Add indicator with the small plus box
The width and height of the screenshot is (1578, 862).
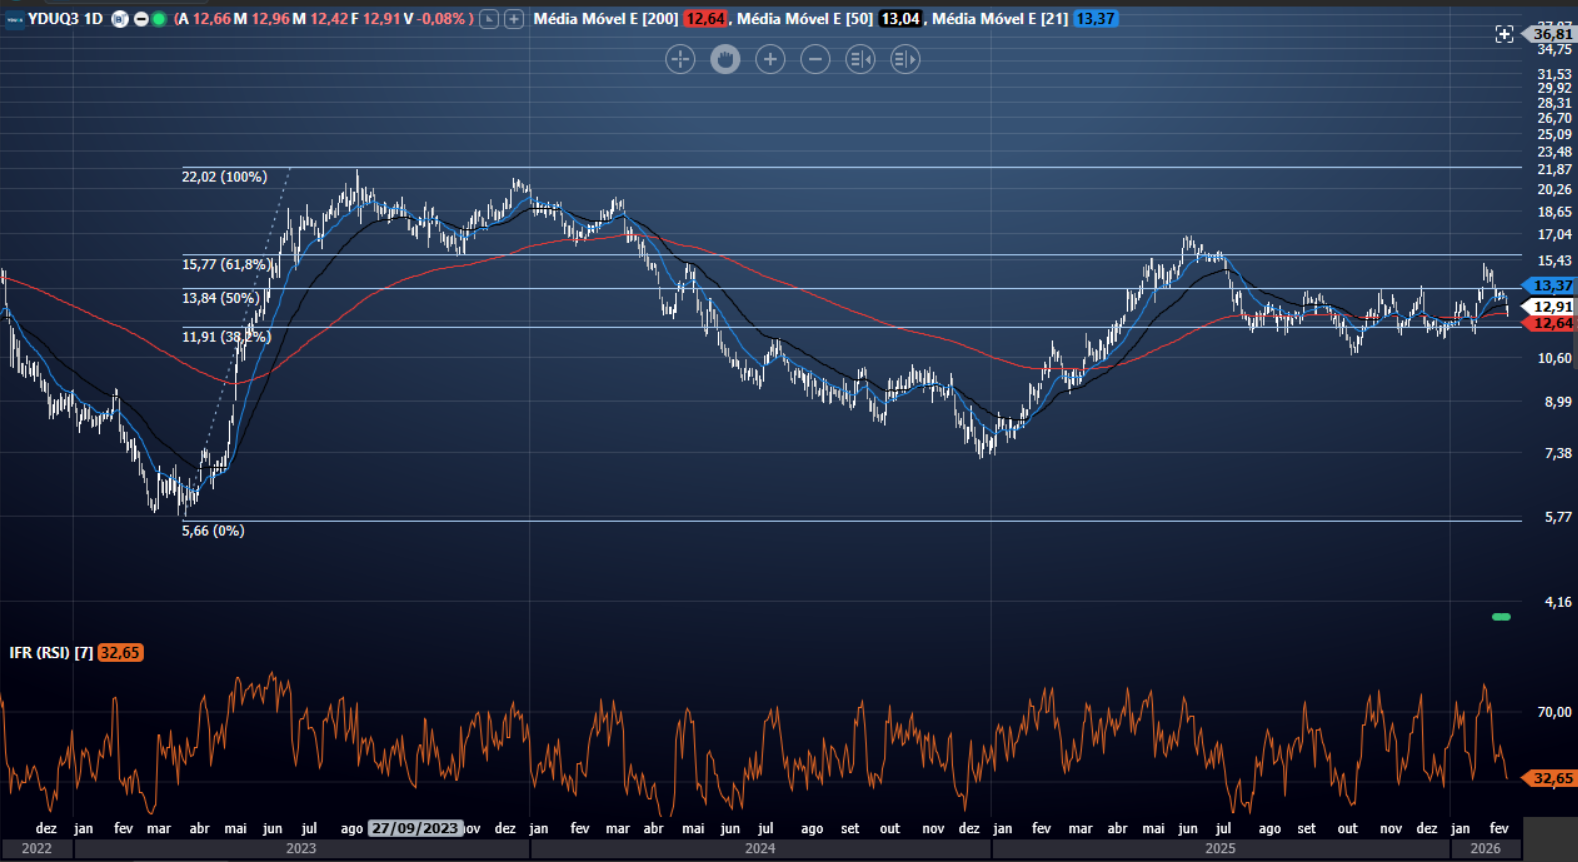pos(514,19)
